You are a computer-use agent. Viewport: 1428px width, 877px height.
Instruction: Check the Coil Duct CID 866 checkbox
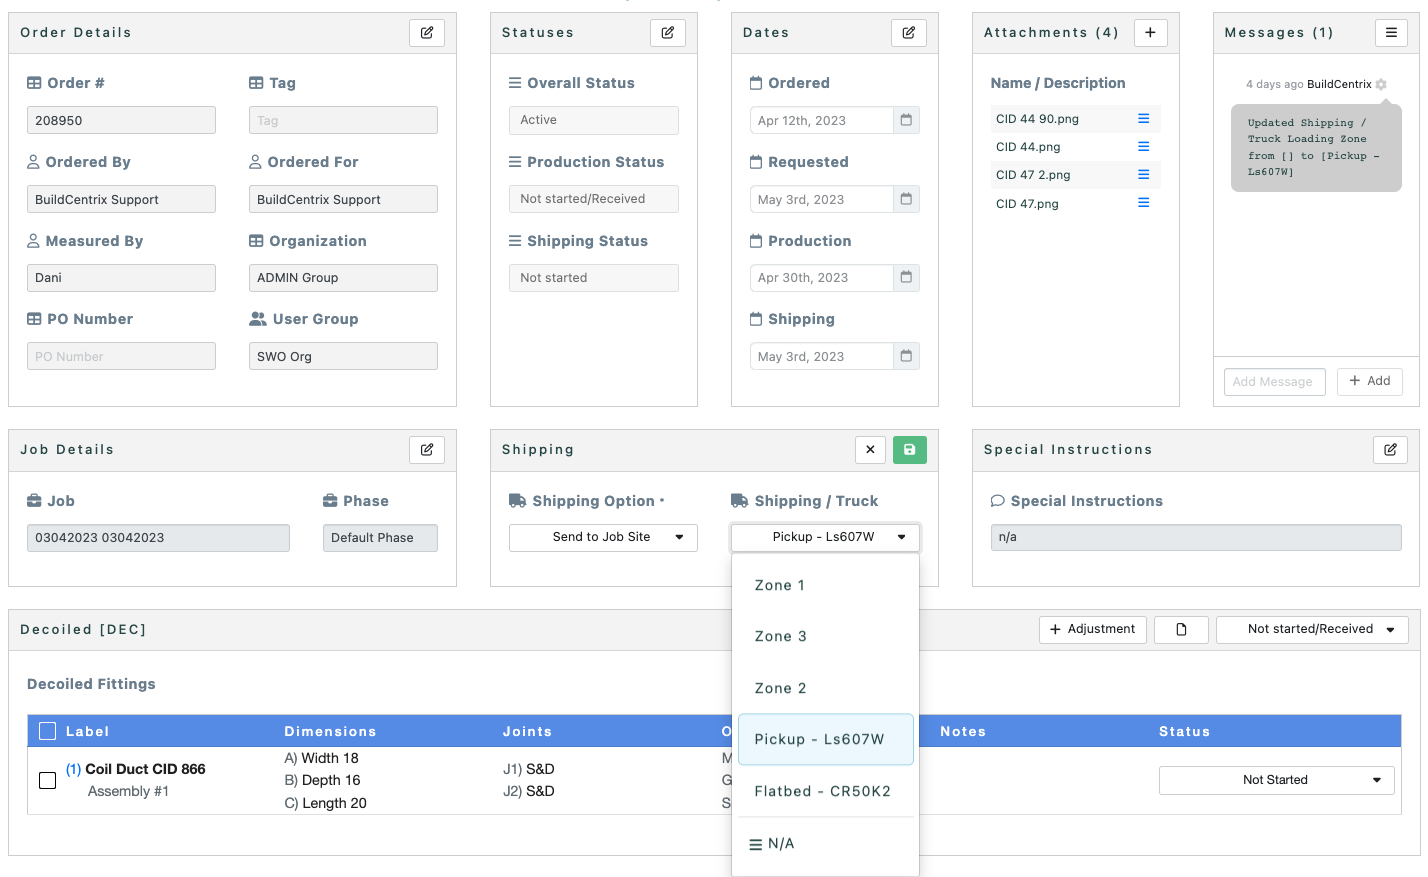[47, 780]
